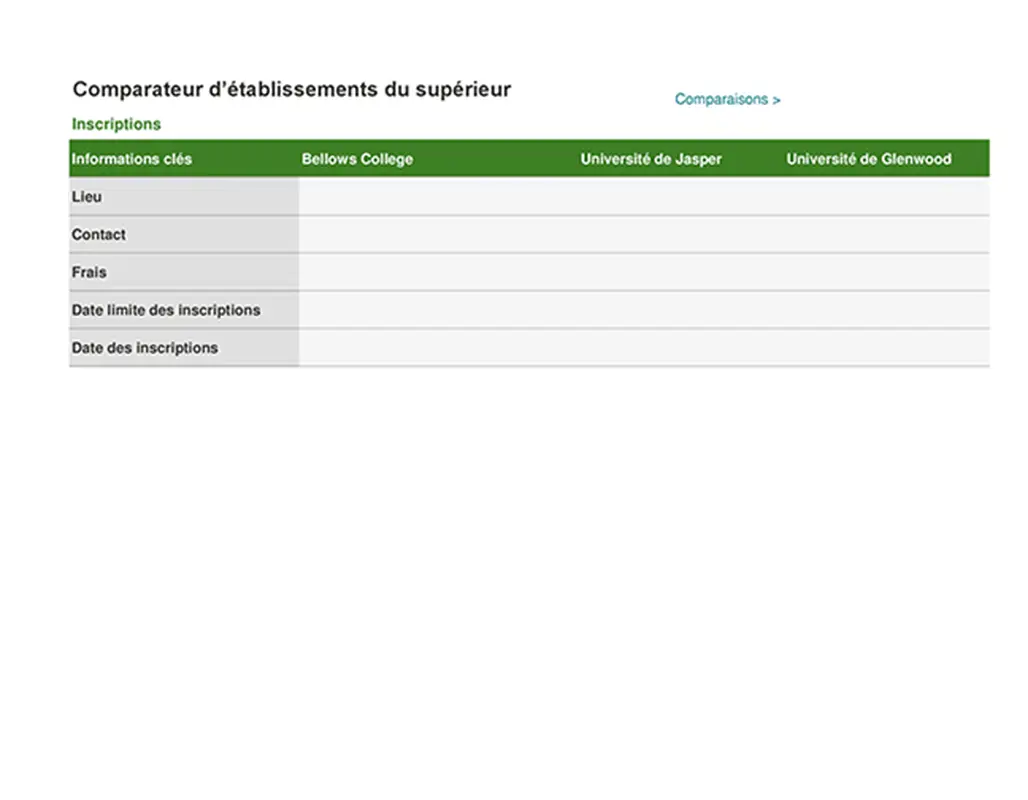
Task: Select the Contact row label
Action: tap(98, 234)
